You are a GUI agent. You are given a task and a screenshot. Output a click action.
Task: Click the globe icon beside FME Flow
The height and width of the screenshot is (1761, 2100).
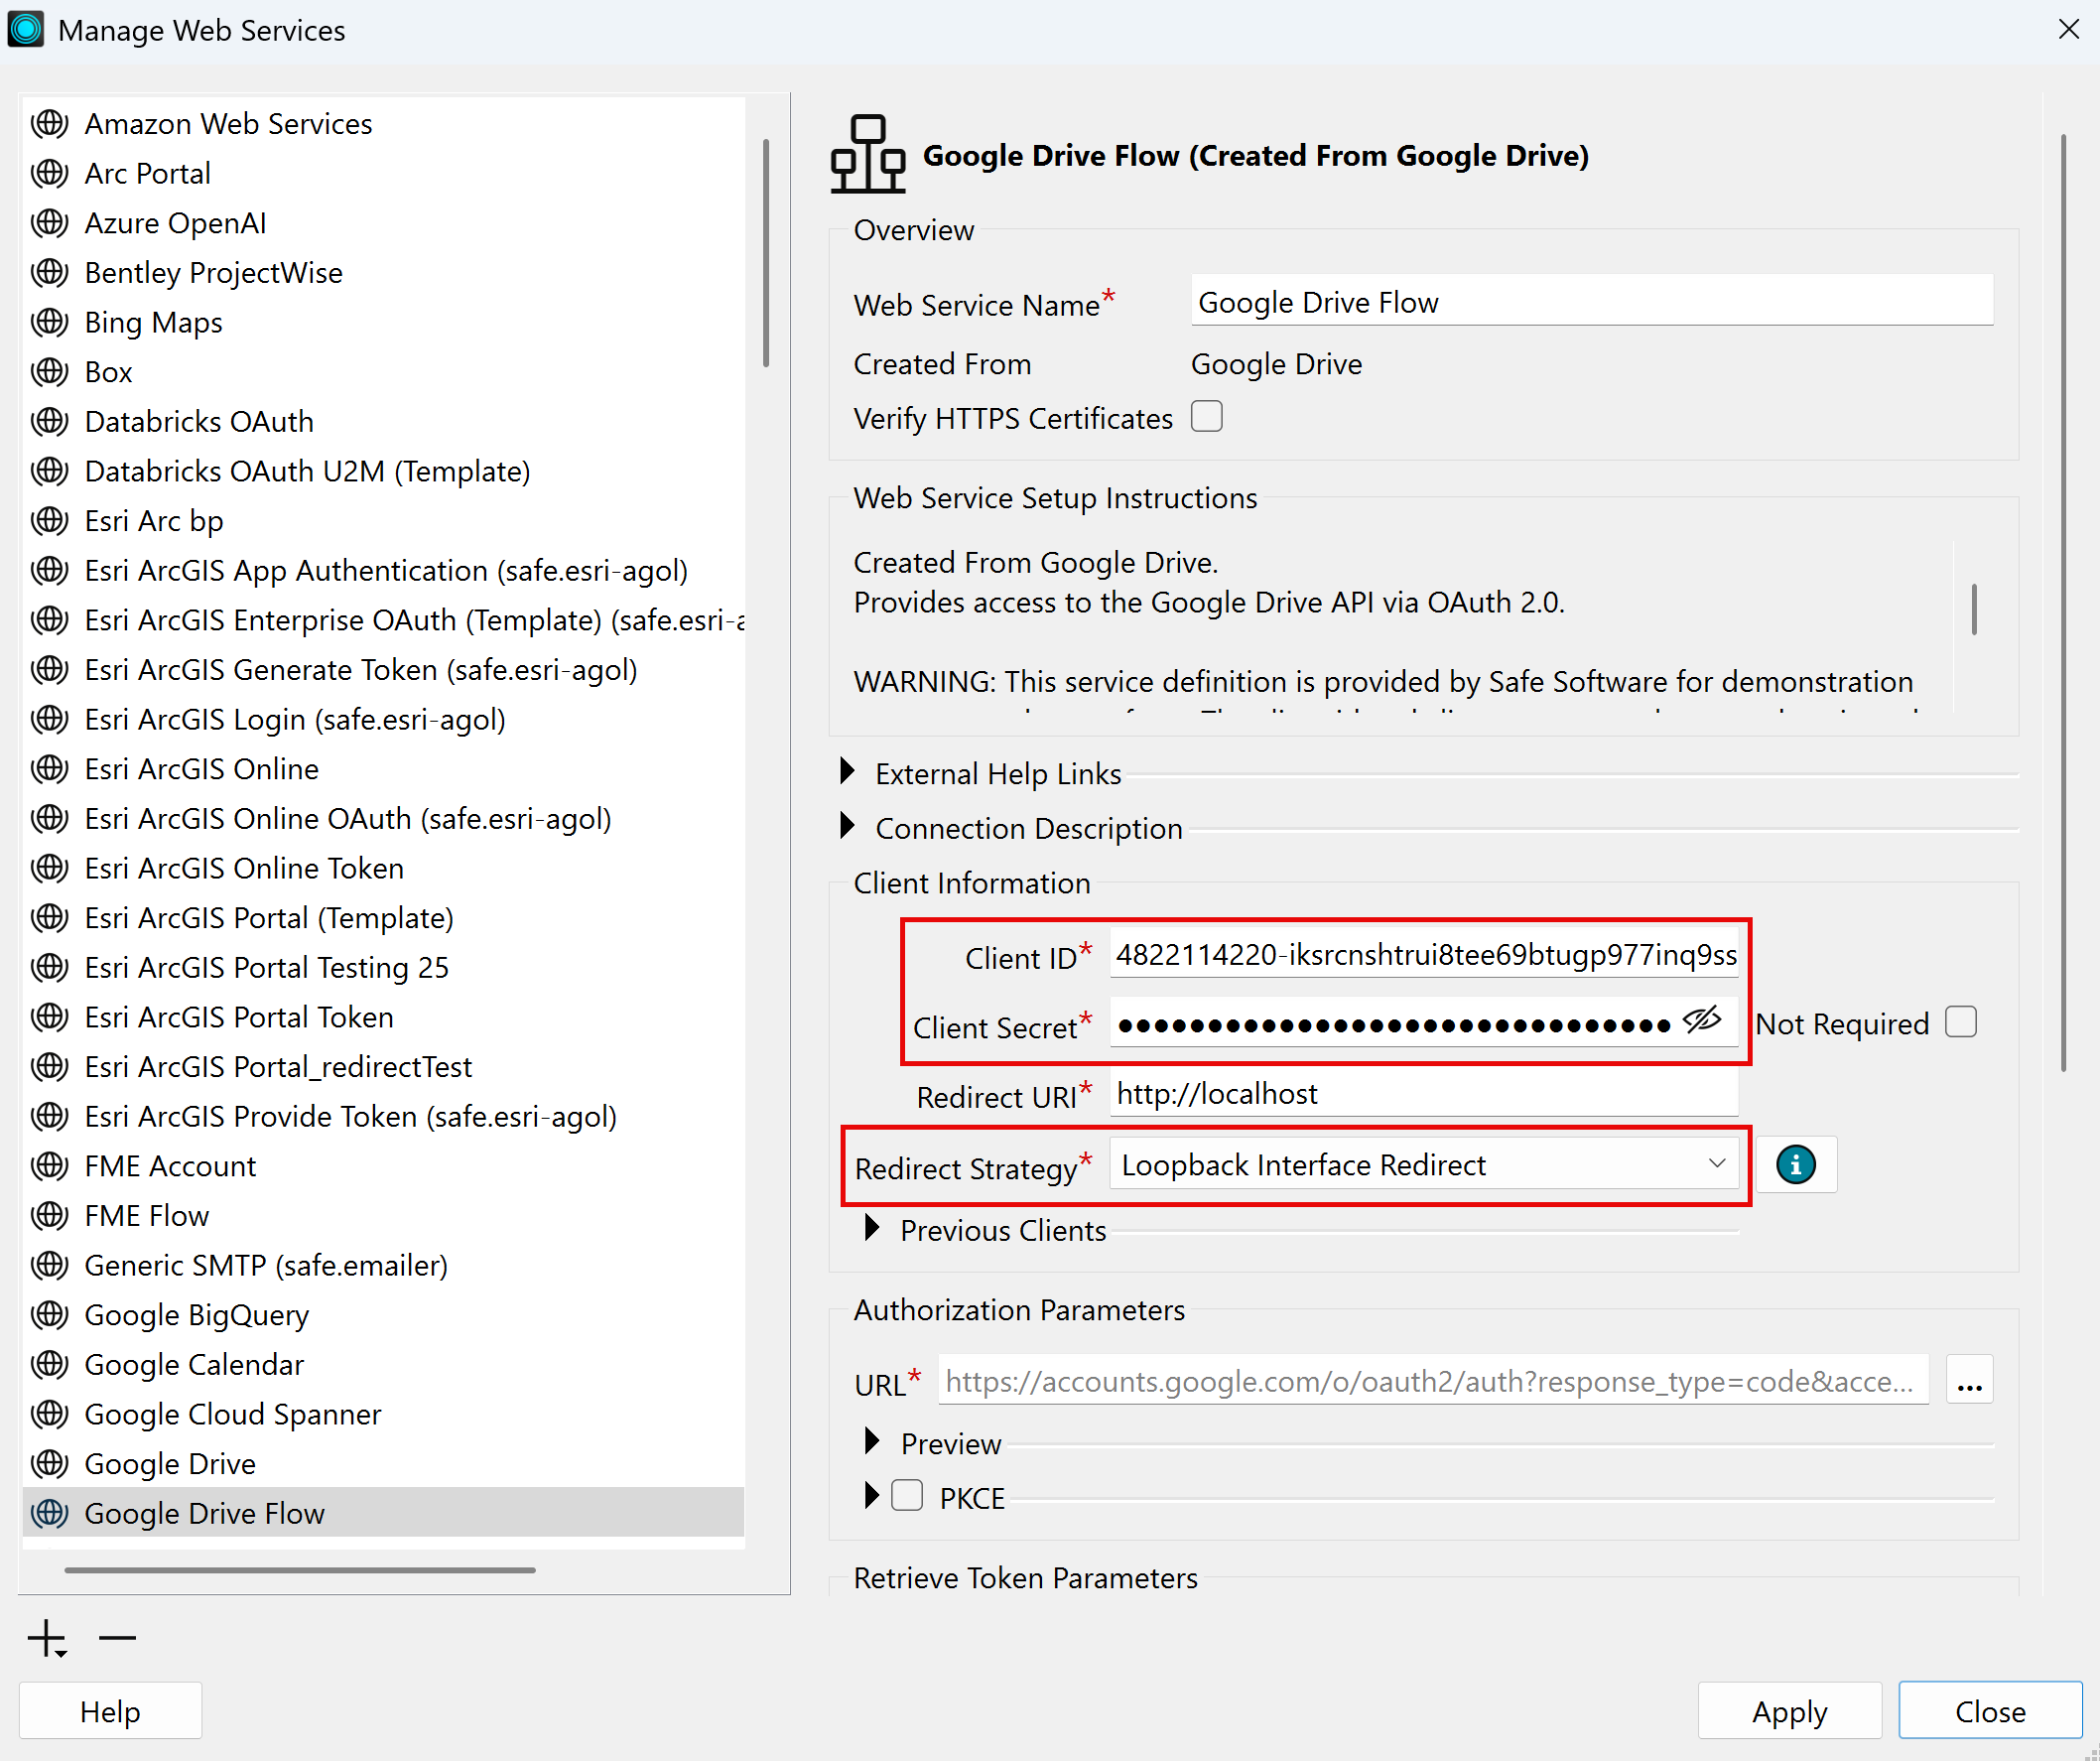[x=50, y=1216]
